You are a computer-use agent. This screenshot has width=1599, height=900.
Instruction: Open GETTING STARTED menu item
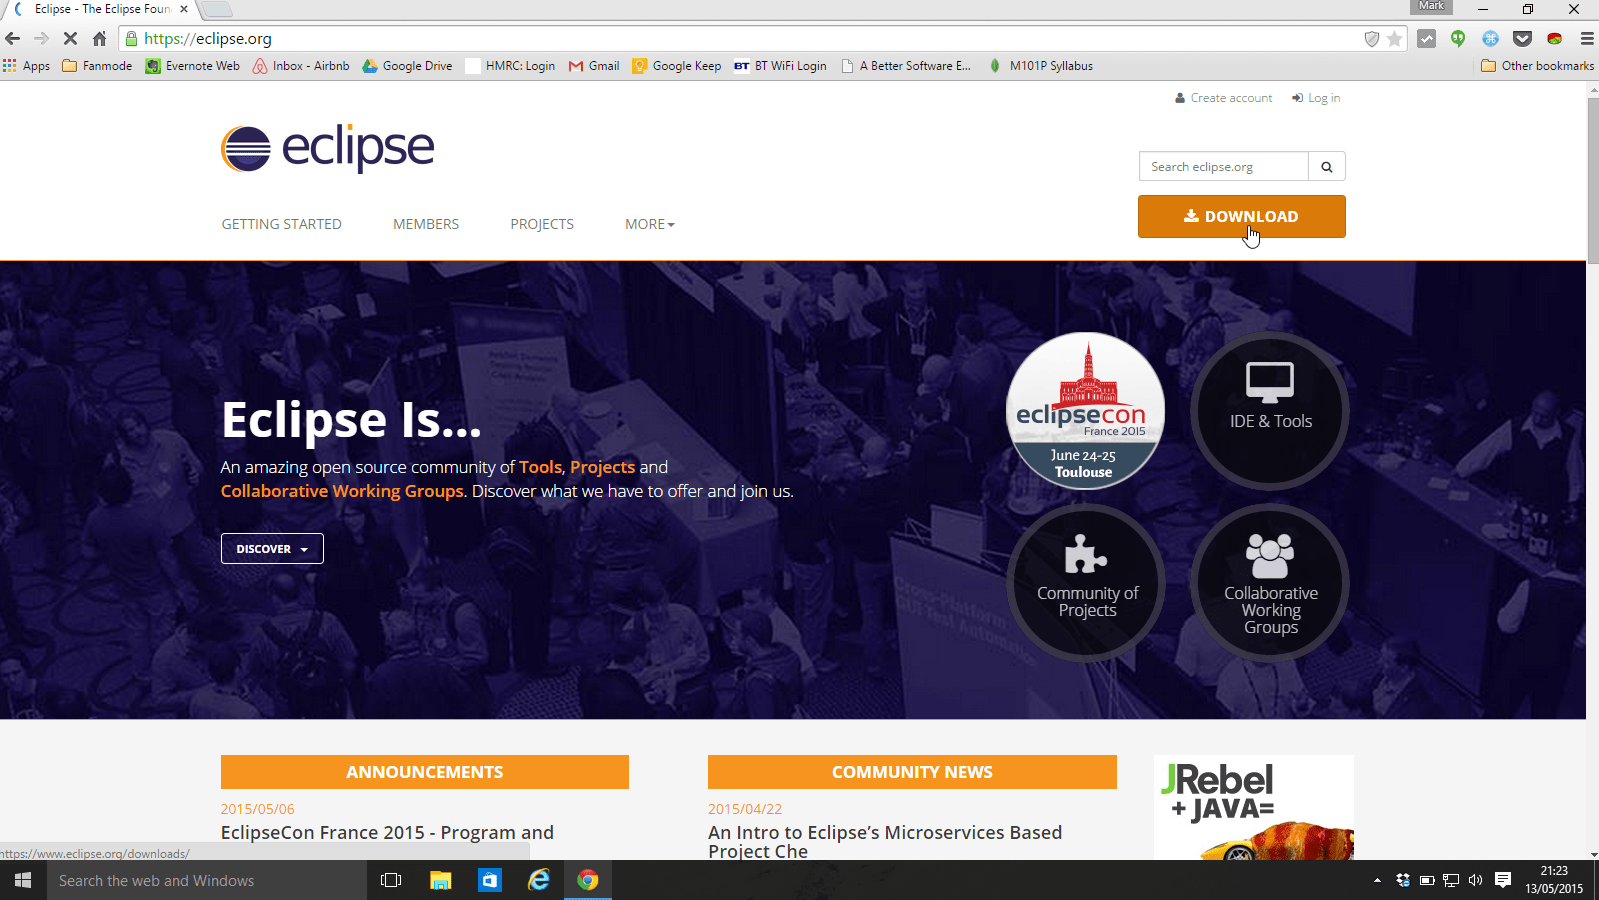(282, 224)
